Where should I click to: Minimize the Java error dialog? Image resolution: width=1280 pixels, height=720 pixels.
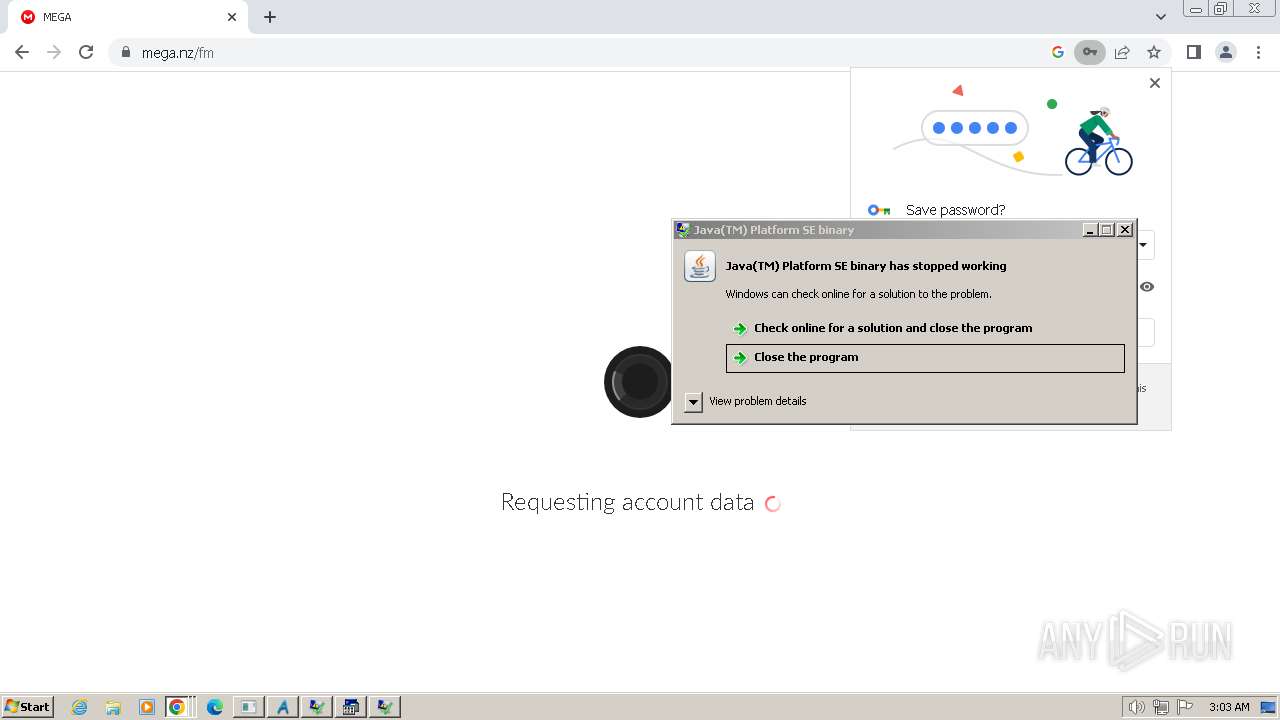pos(1090,230)
